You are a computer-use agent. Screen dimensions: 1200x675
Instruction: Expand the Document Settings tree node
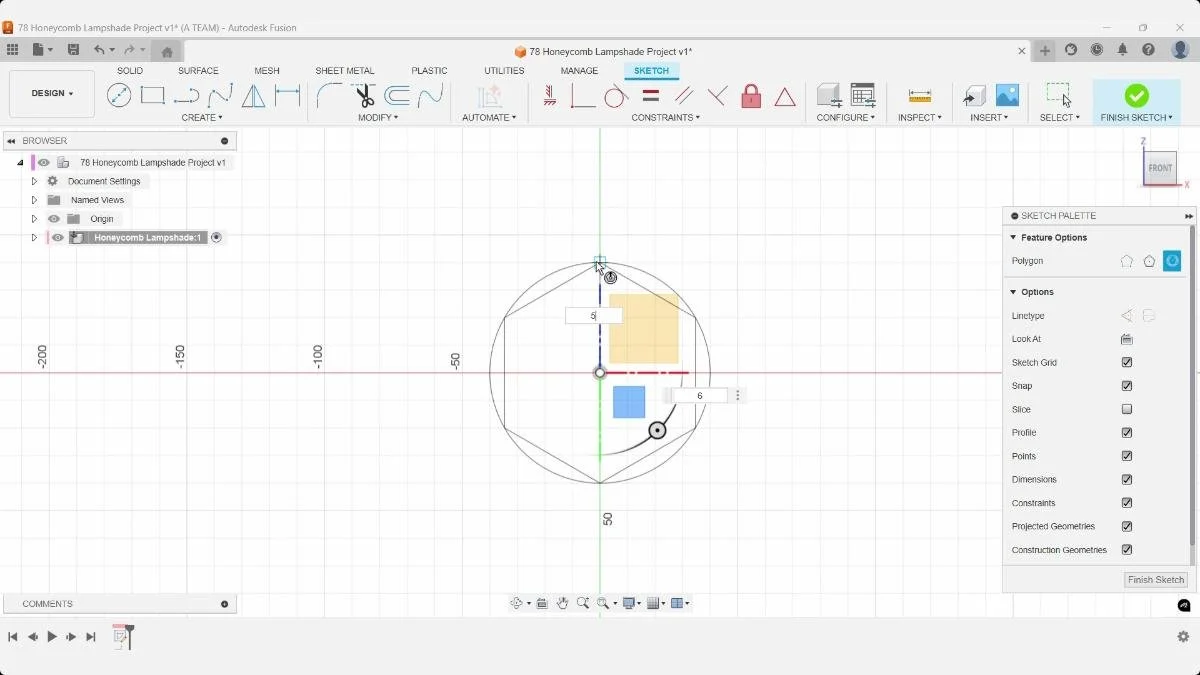[34, 181]
